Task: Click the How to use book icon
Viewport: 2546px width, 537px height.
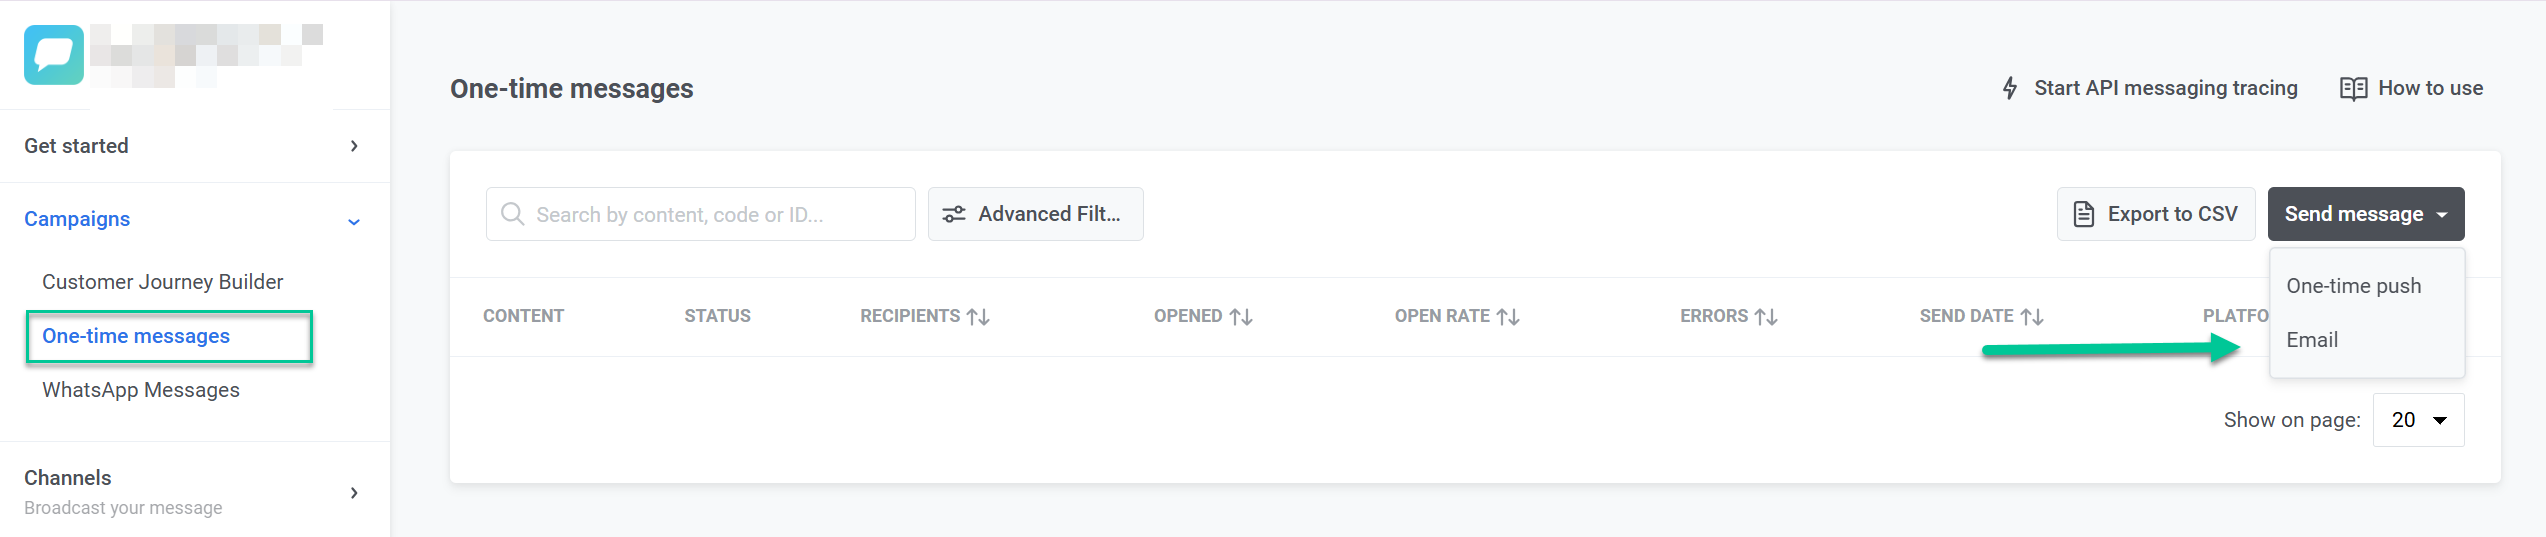Action: 2353,88
